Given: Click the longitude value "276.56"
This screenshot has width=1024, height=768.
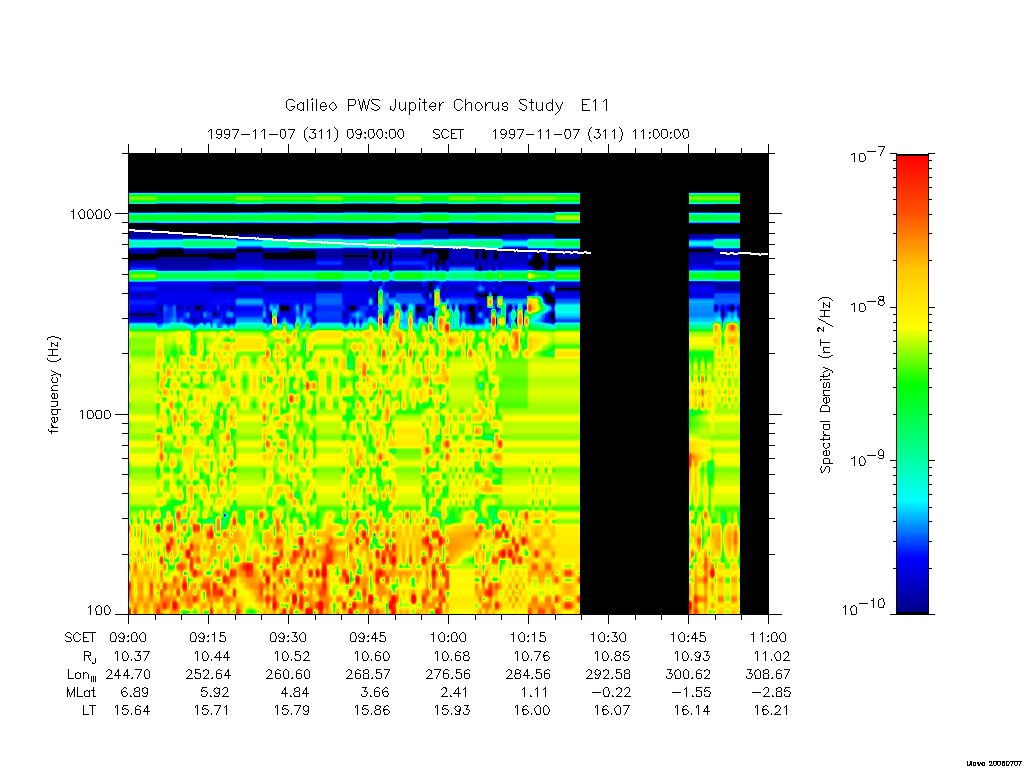Looking at the screenshot, I should pos(448,675).
